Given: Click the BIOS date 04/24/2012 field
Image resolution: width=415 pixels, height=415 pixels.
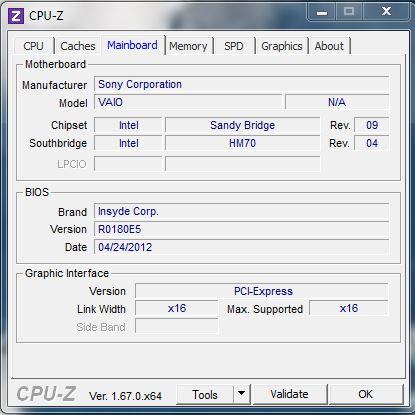Looking at the screenshot, I should [x=241, y=247].
